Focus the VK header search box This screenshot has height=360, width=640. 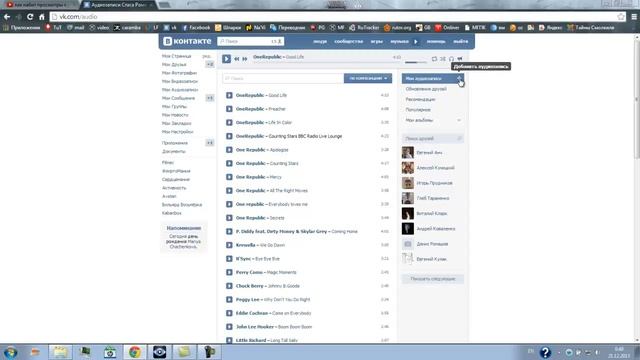pos(251,41)
